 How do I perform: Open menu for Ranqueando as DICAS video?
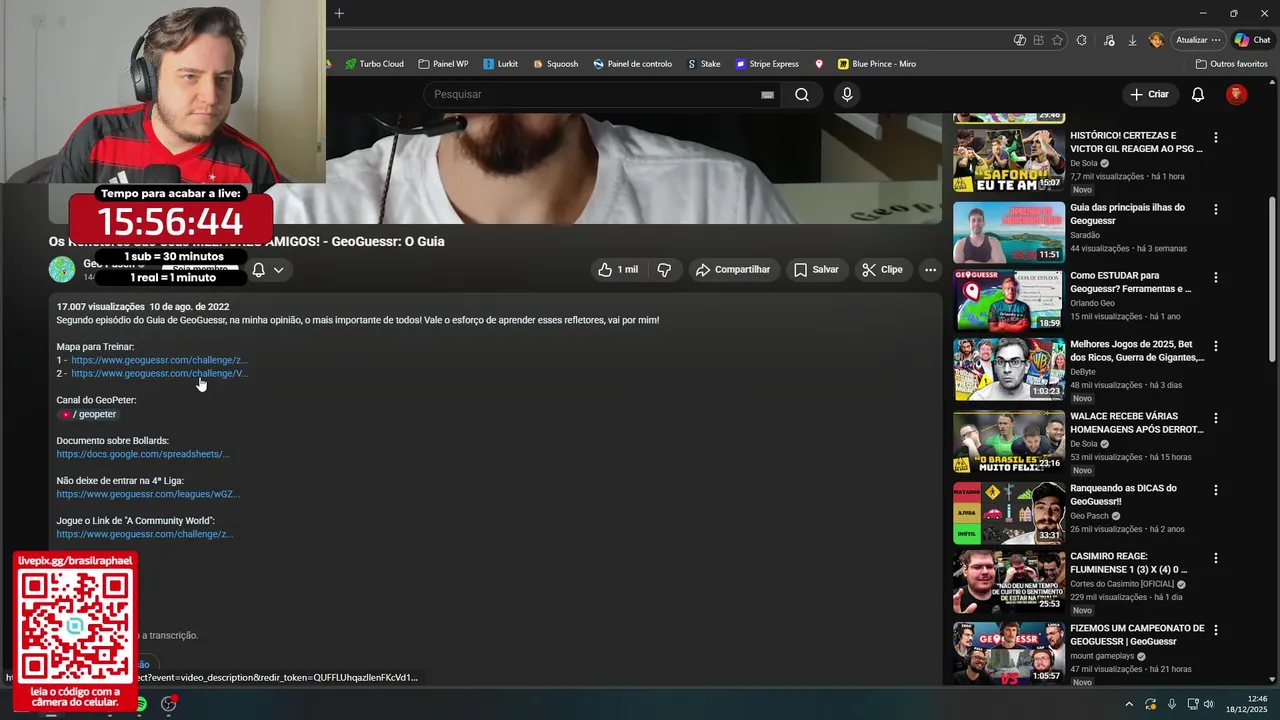[x=1216, y=490]
